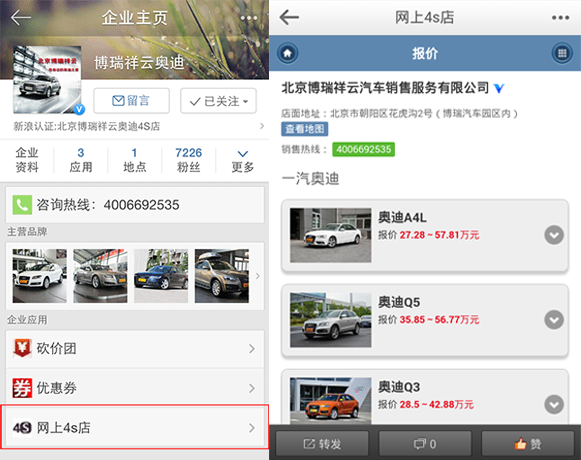Tap the red 砍价团 yuan icon
This screenshot has height=460, width=581.
point(22,348)
